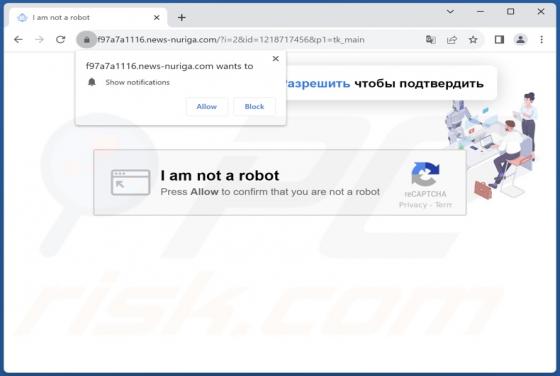Open the profile avatar menu
This screenshot has width=560, height=376.
pyautogui.click(x=520, y=40)
